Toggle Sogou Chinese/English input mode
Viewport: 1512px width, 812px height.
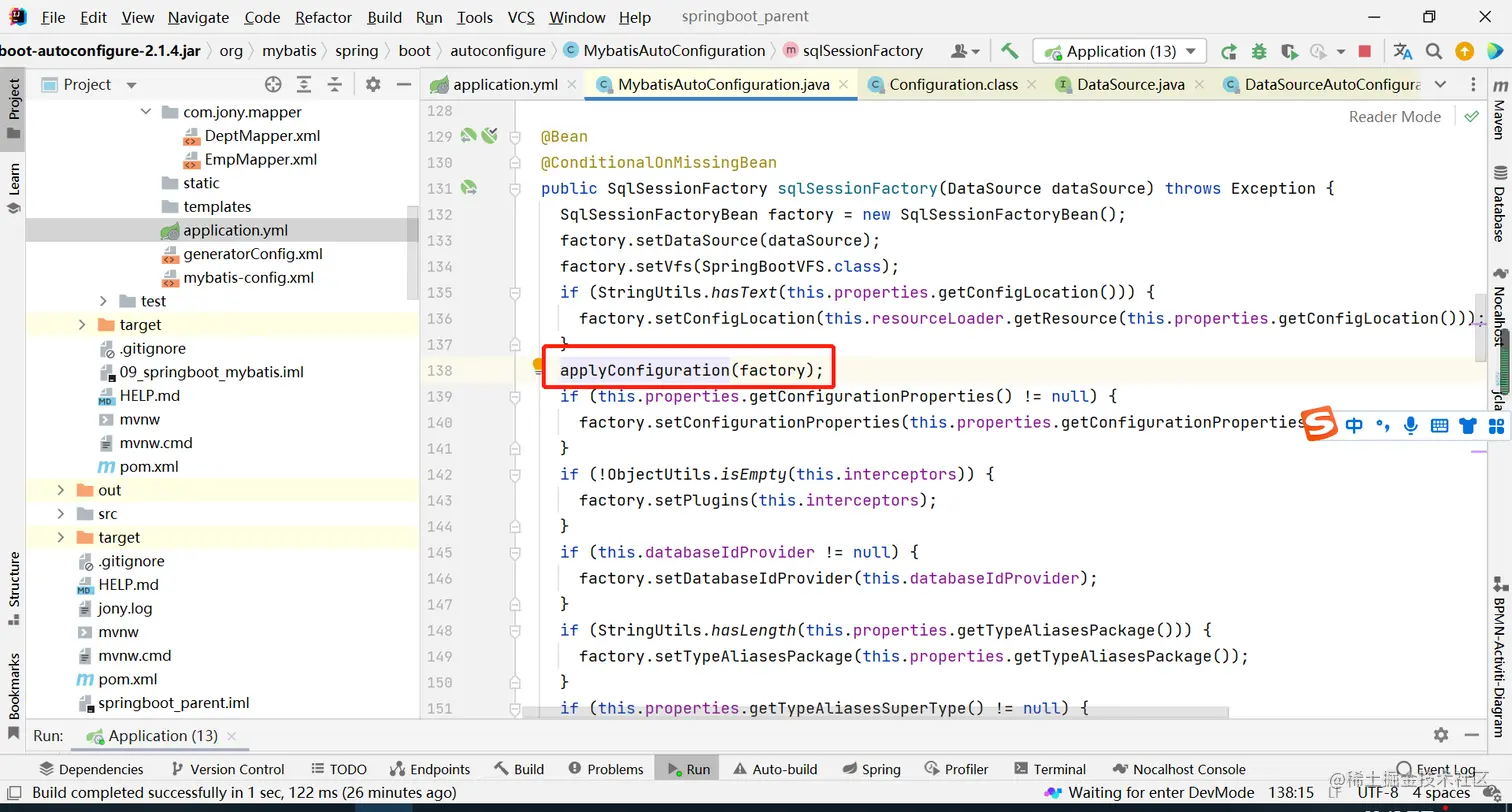[1354, 425]
